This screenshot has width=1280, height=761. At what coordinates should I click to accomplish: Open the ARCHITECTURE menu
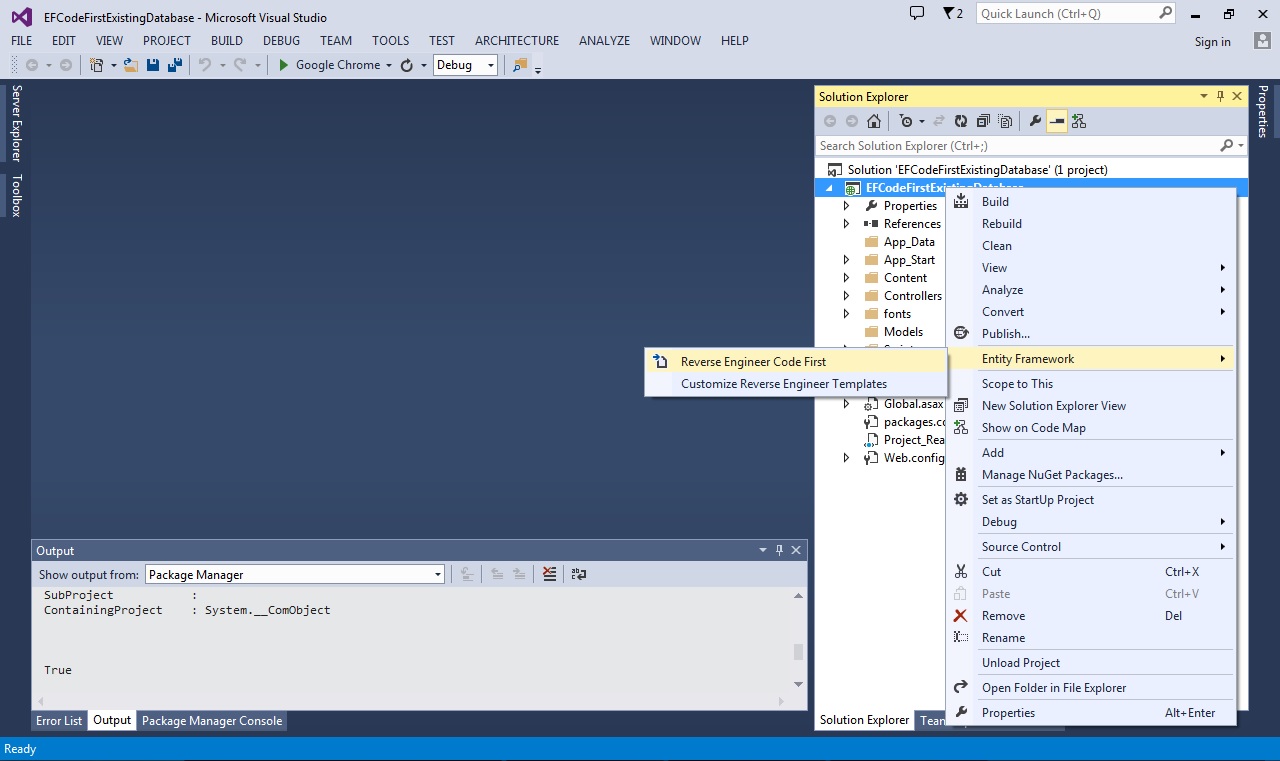coord(517,41)
